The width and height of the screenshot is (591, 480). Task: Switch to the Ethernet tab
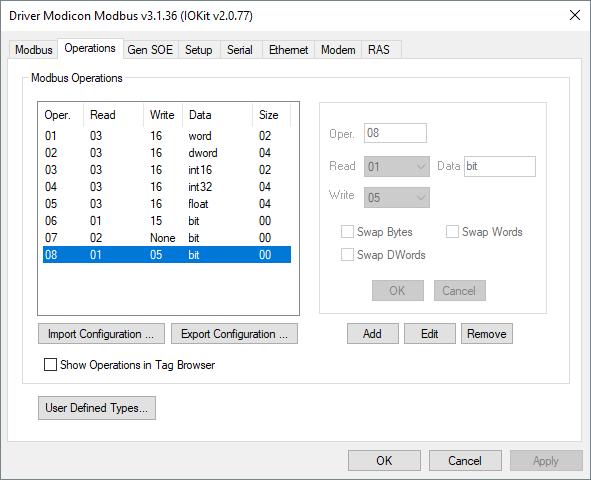pos(288,50)
